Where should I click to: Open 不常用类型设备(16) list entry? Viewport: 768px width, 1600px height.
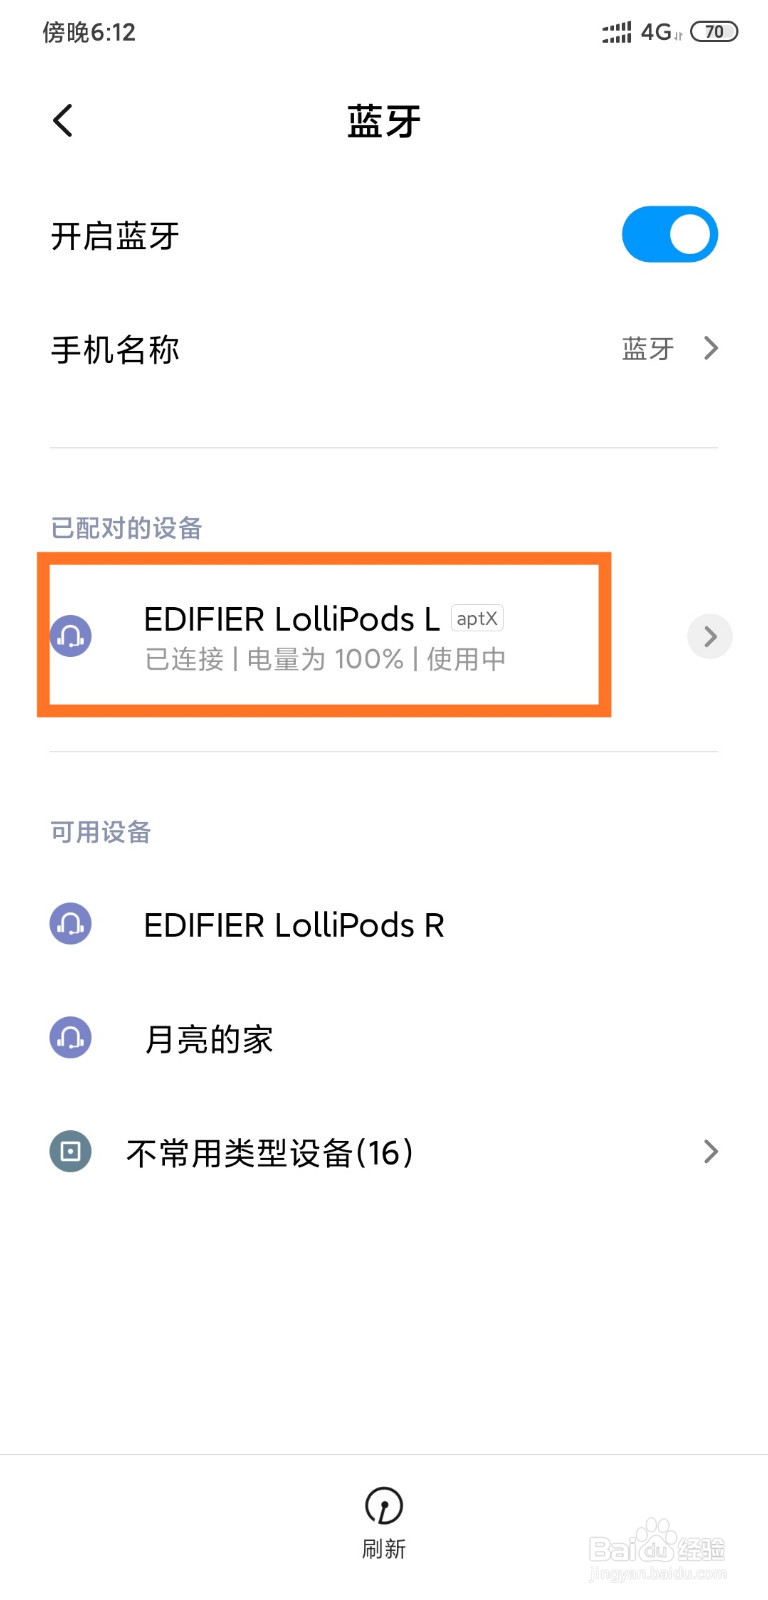[384, 1152]
